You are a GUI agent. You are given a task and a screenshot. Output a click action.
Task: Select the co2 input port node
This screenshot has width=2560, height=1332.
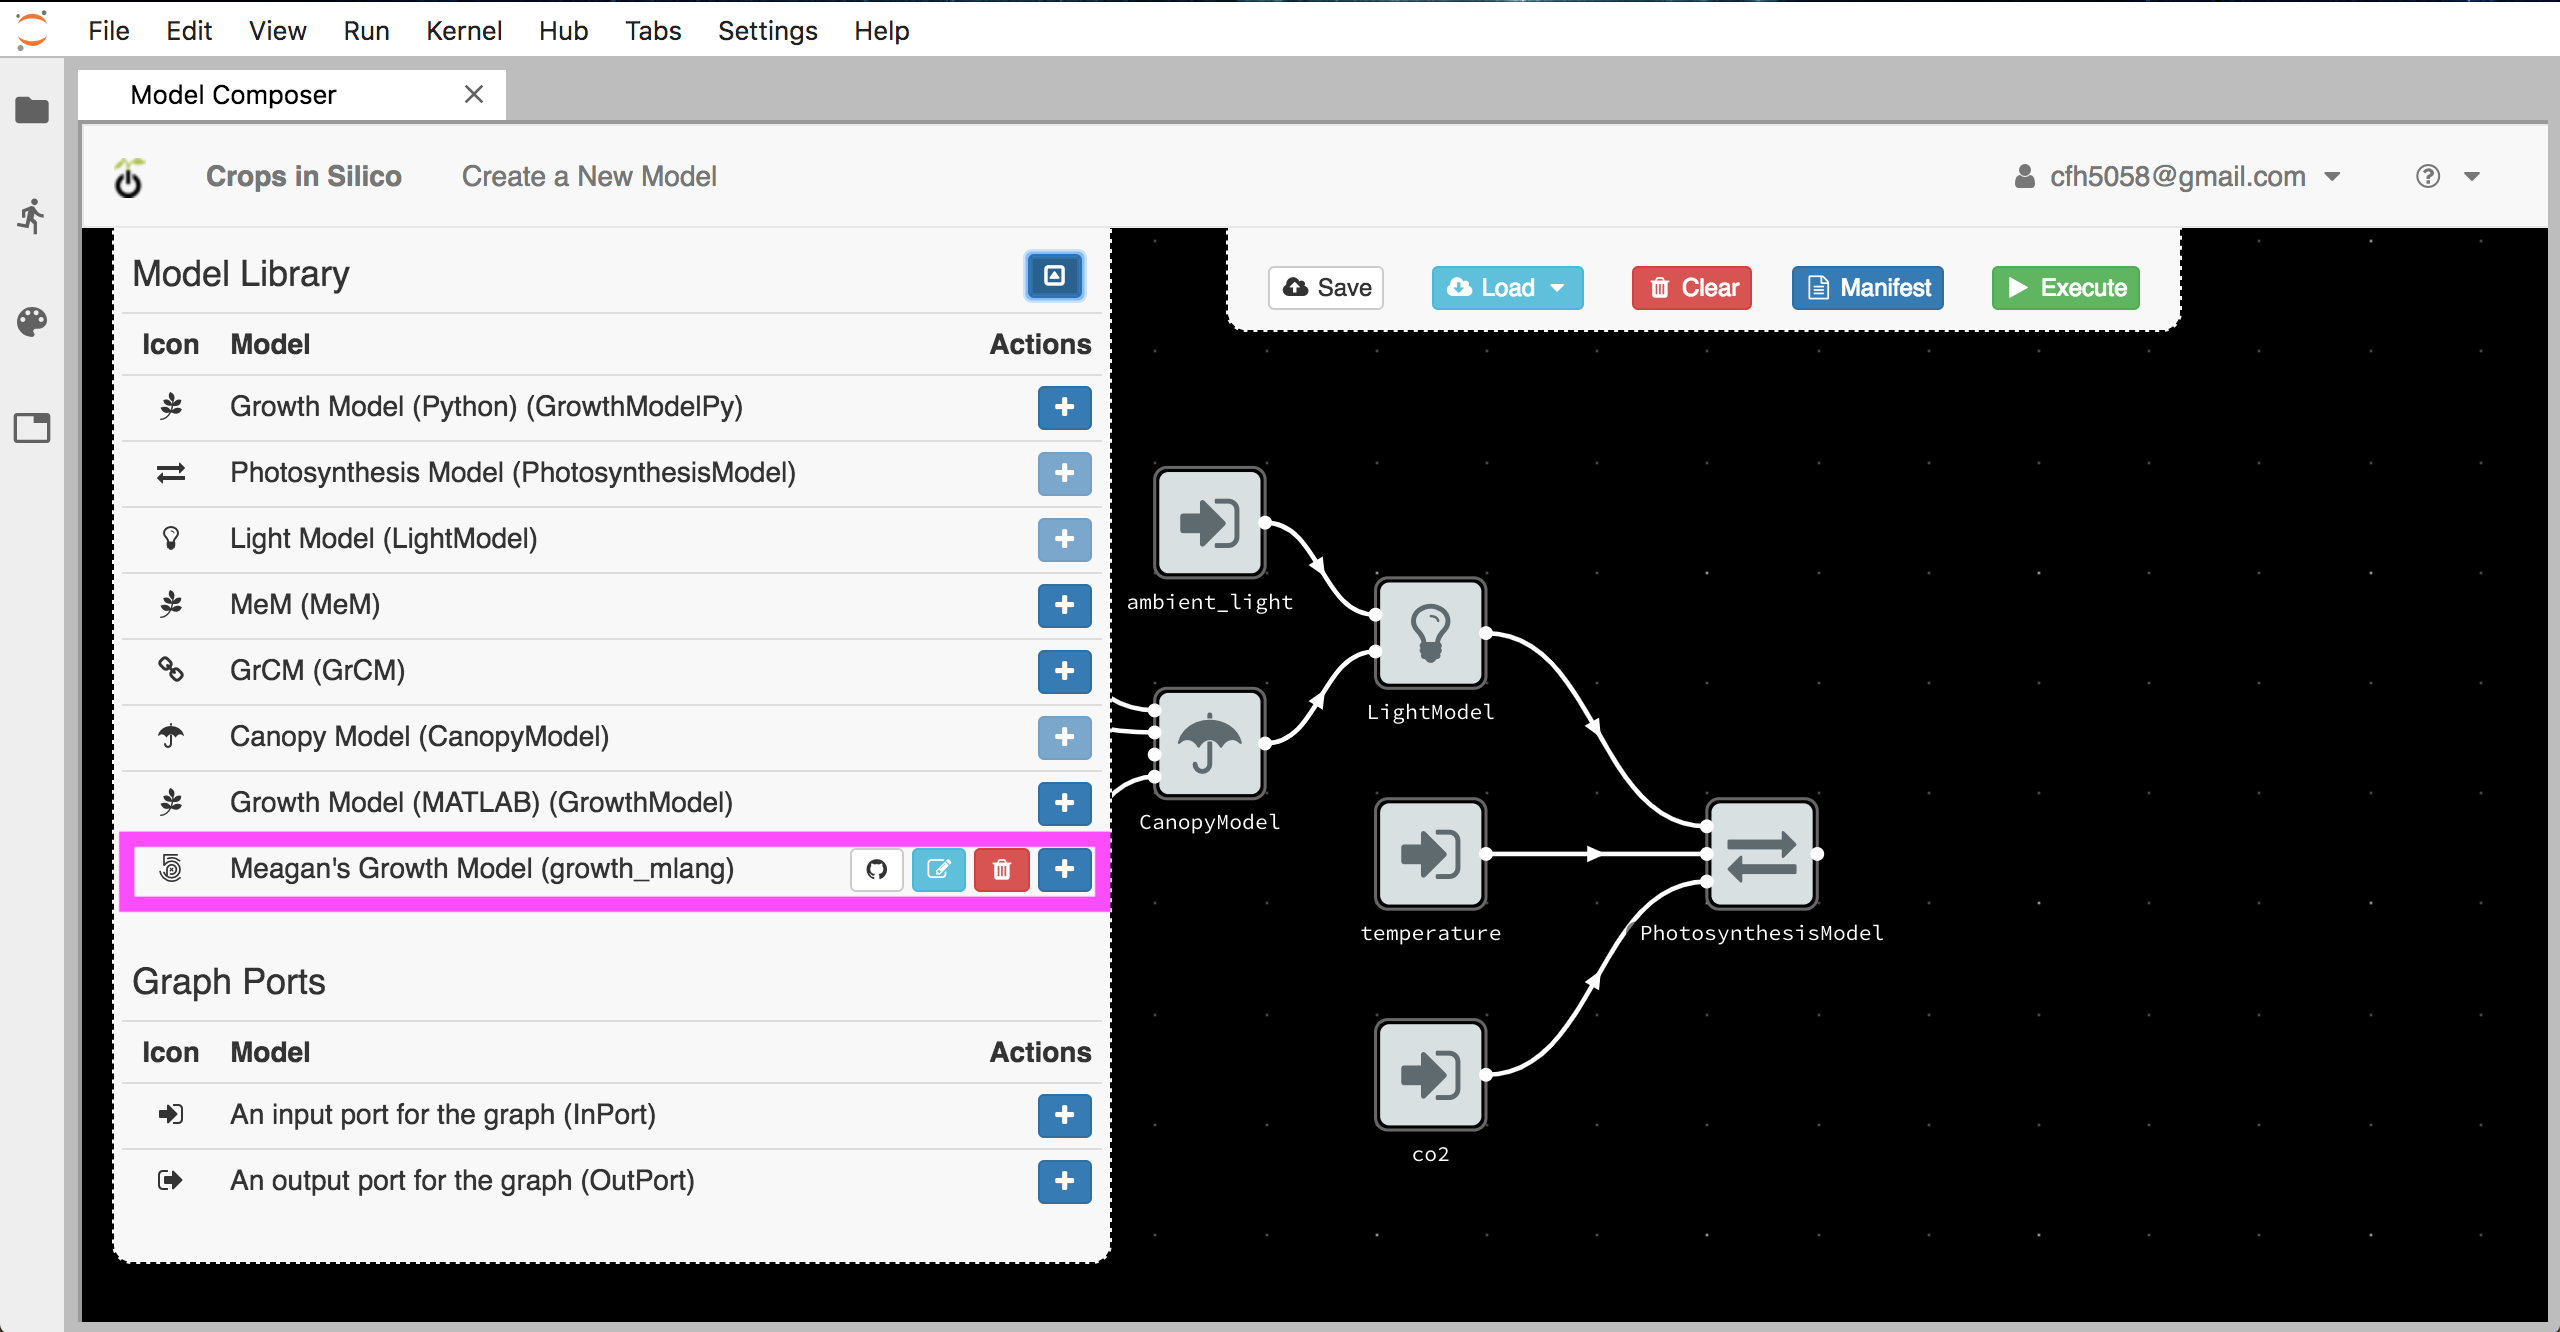(x=1431, y=1075)
